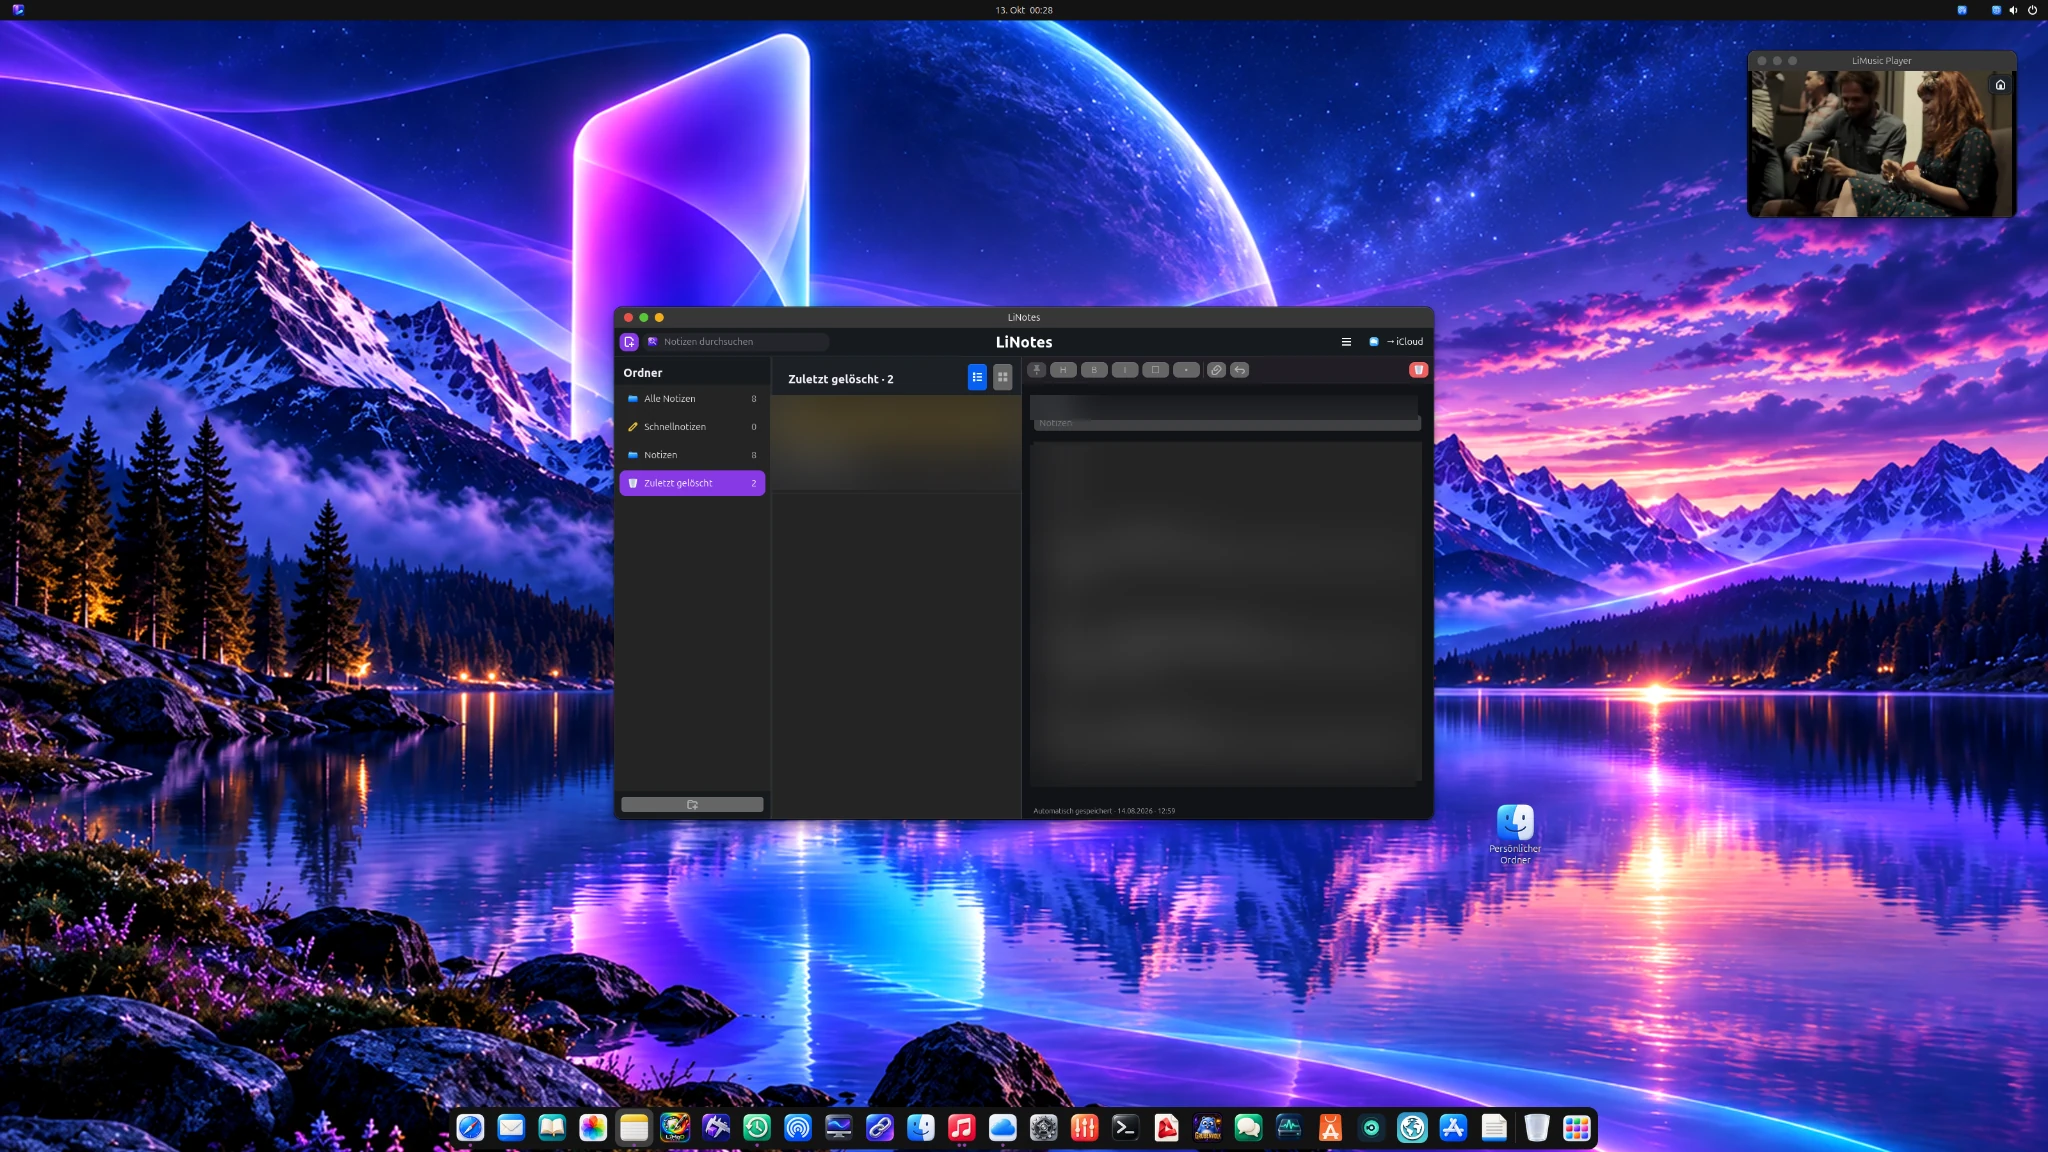
Task: Open the 'Alle Notizen' folder
Action: point(692,399)
